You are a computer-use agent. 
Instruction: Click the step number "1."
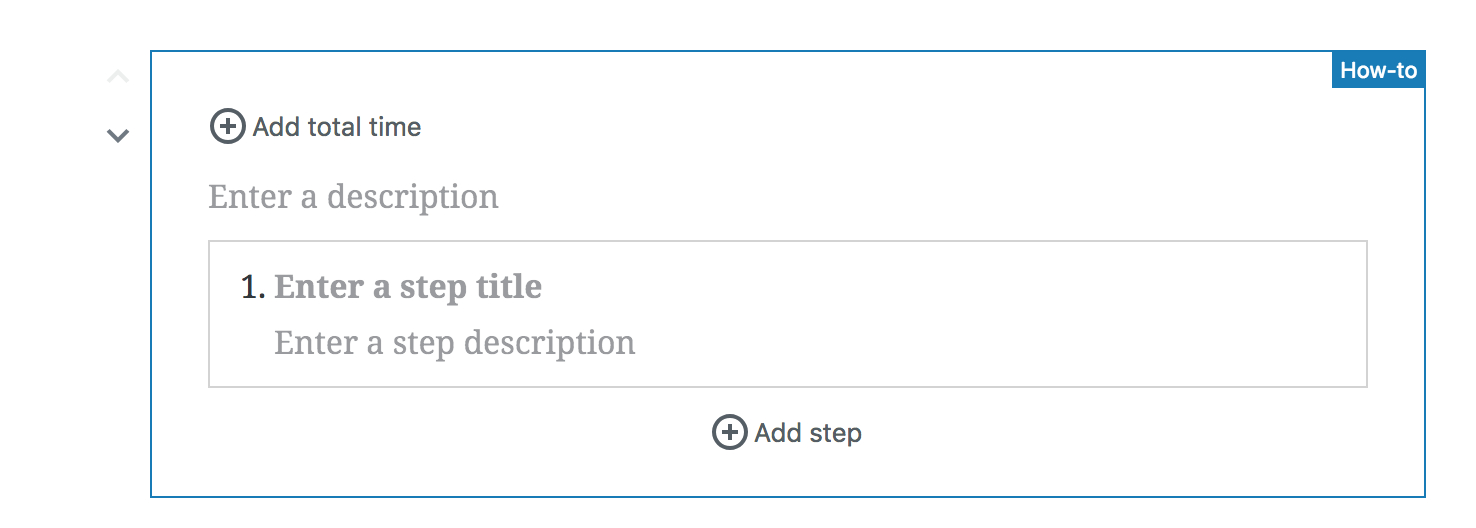[x=253, y=288]
